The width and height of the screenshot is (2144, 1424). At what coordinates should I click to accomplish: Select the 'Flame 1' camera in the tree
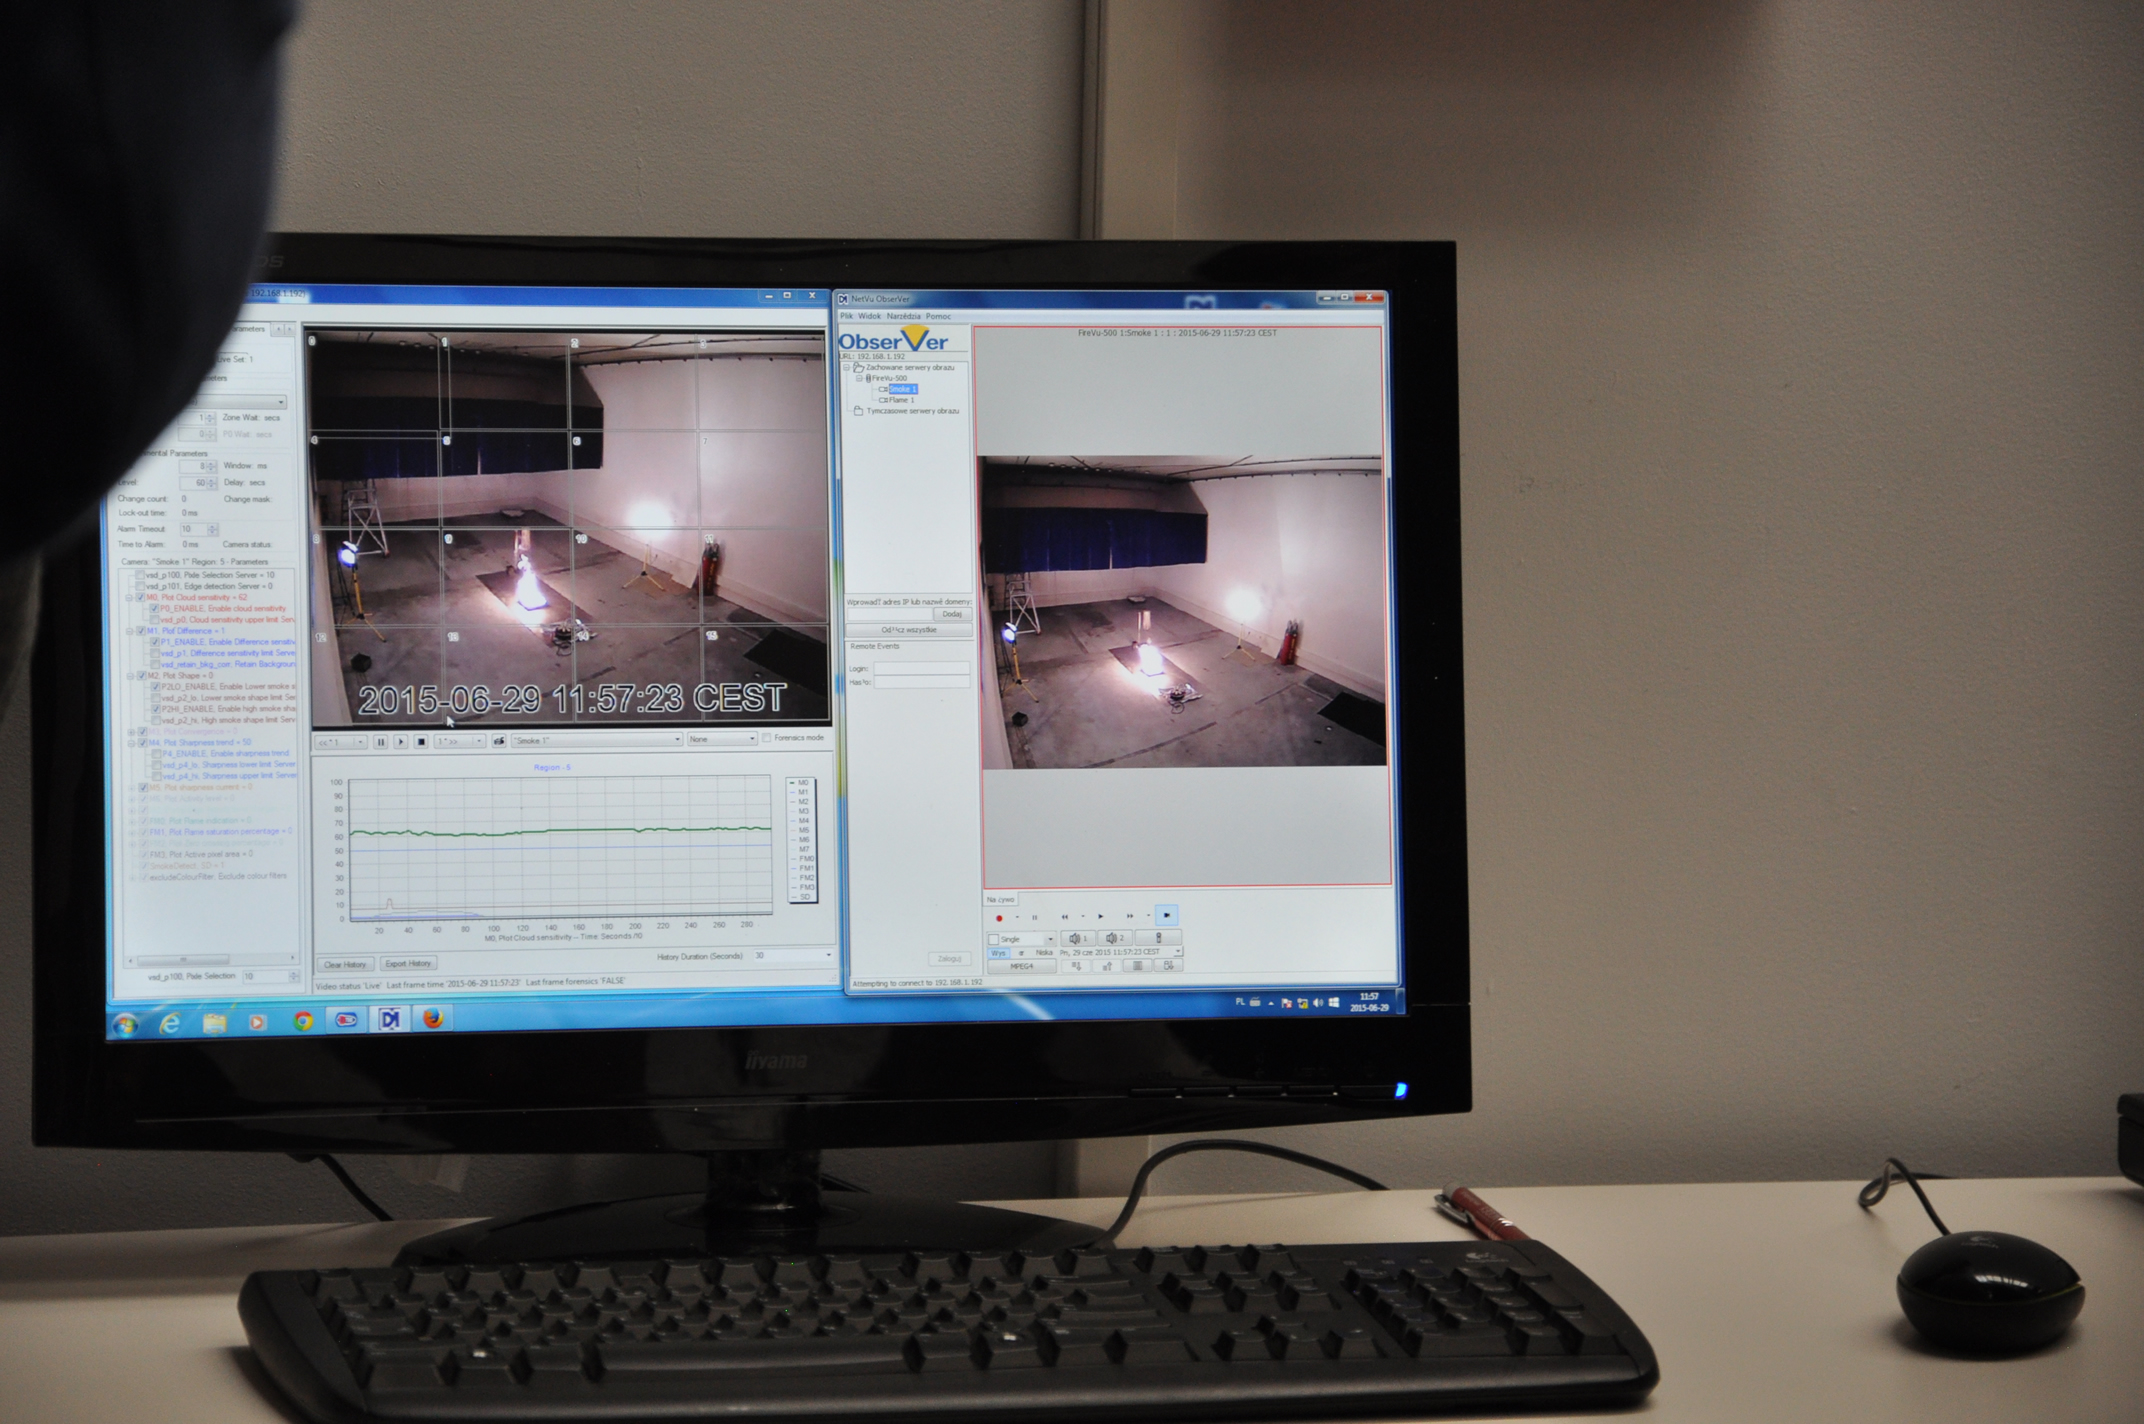[901, 400]
